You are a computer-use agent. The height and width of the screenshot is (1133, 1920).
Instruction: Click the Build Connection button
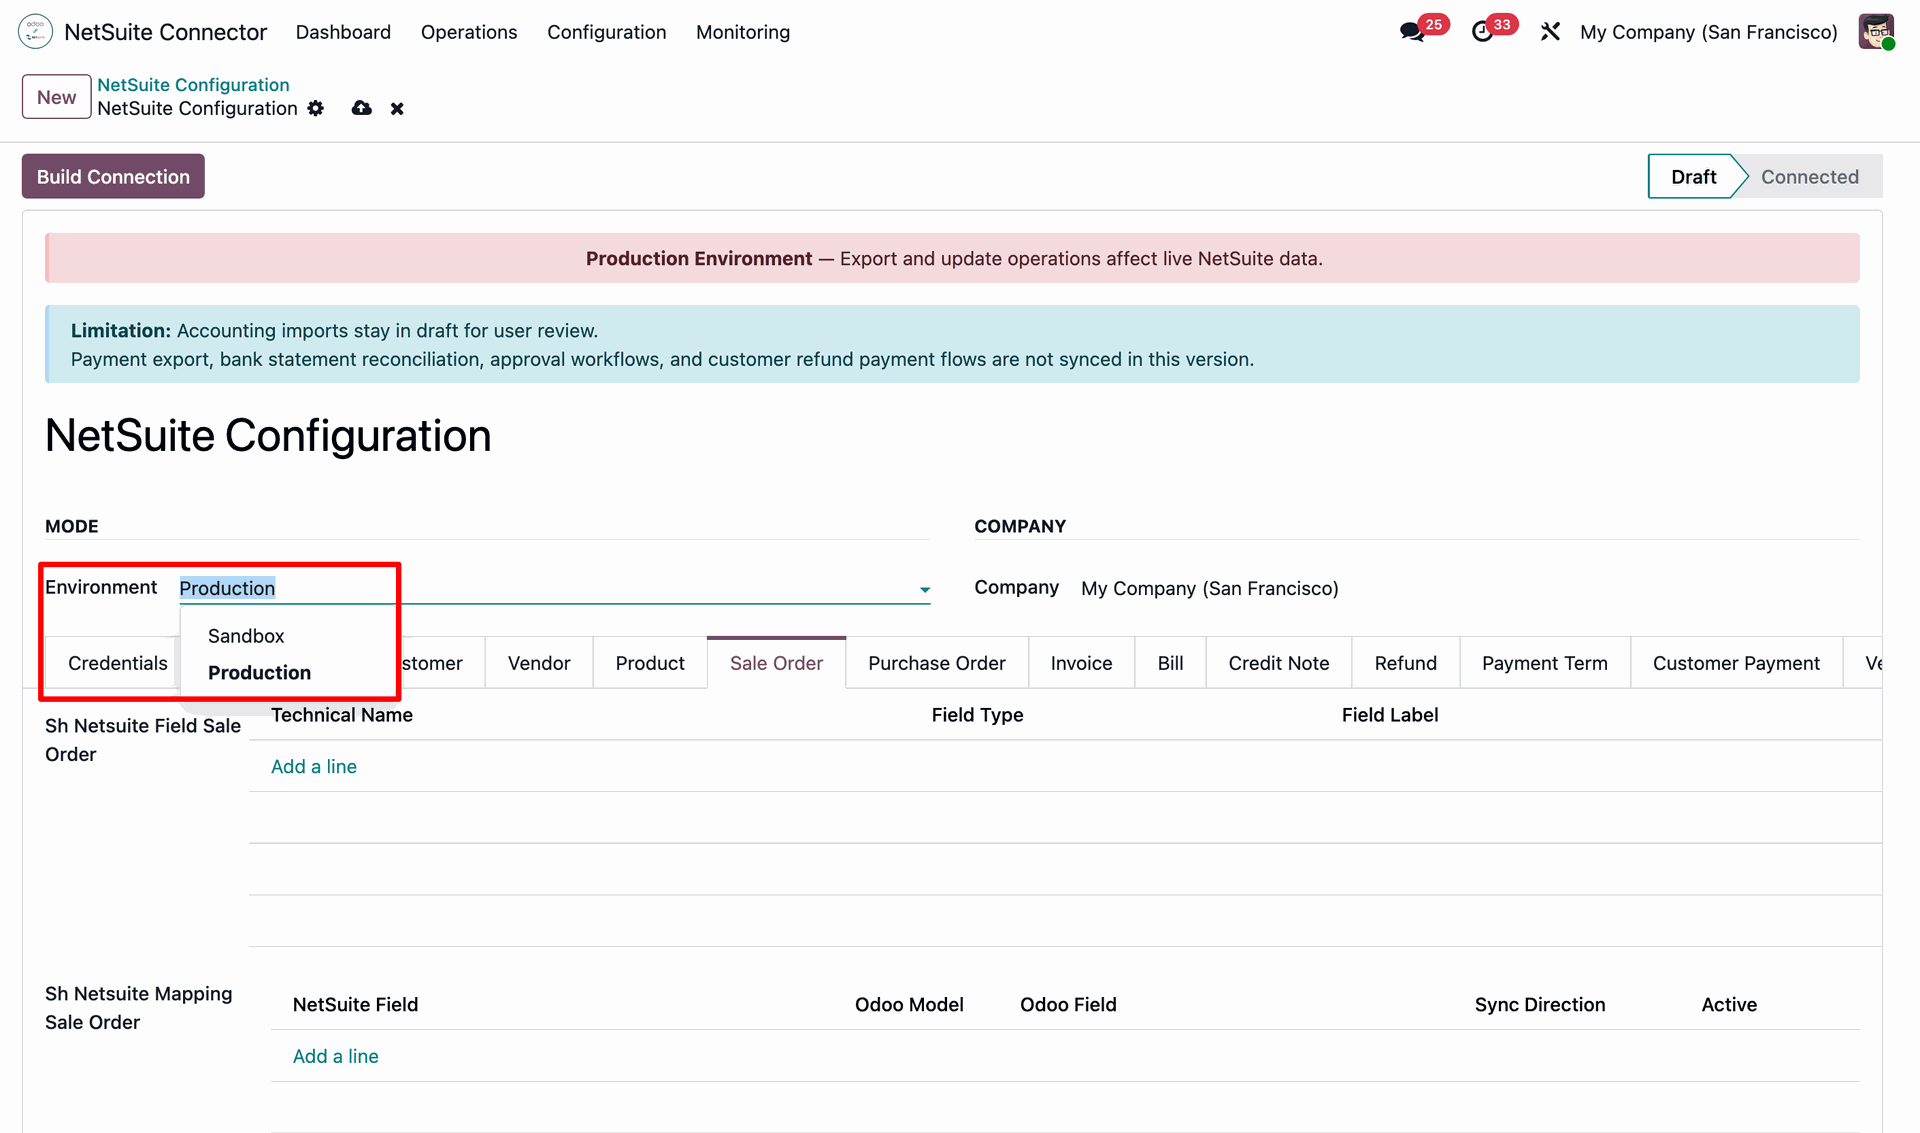113,176
